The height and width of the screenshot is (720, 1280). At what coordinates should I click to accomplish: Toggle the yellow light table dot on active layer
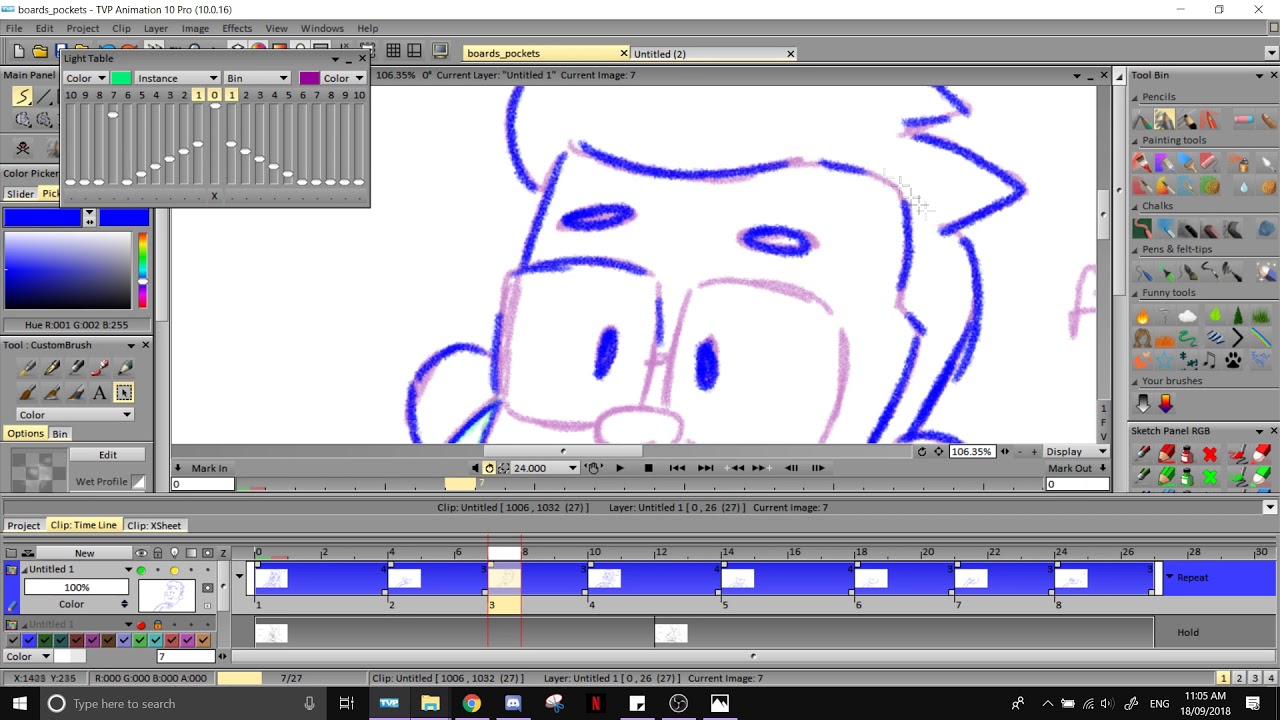click(x=174, y=570)
